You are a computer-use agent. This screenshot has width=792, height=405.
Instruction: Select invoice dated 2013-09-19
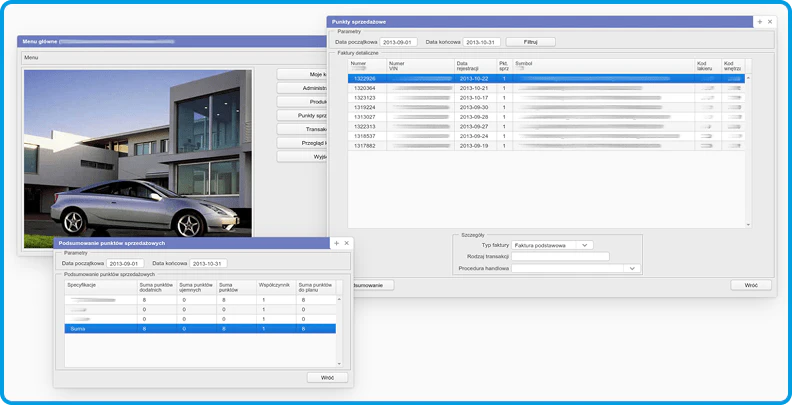pyautogui.click(x=471, y=145)
